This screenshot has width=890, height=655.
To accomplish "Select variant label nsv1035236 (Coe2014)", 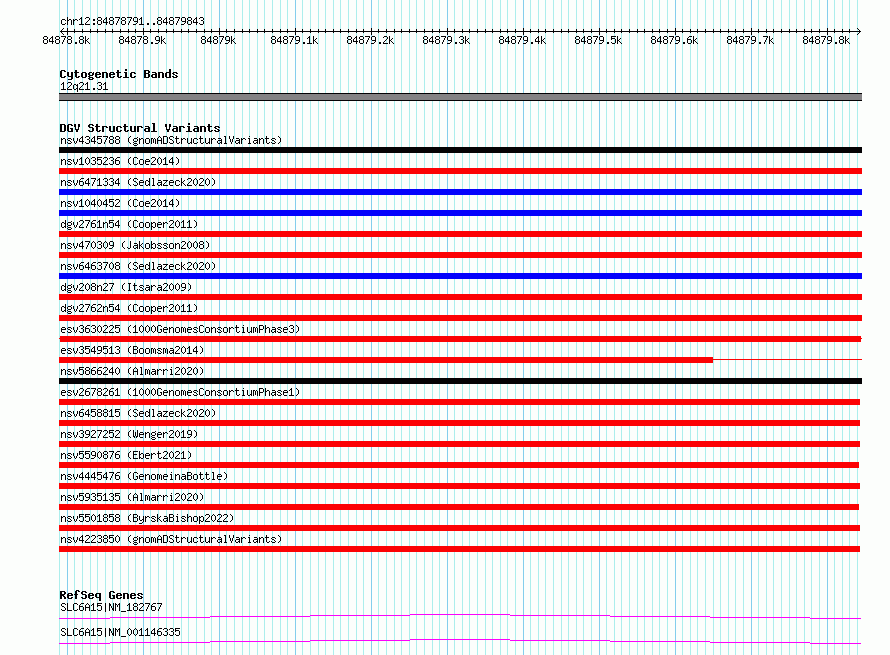I will (120, 161).
